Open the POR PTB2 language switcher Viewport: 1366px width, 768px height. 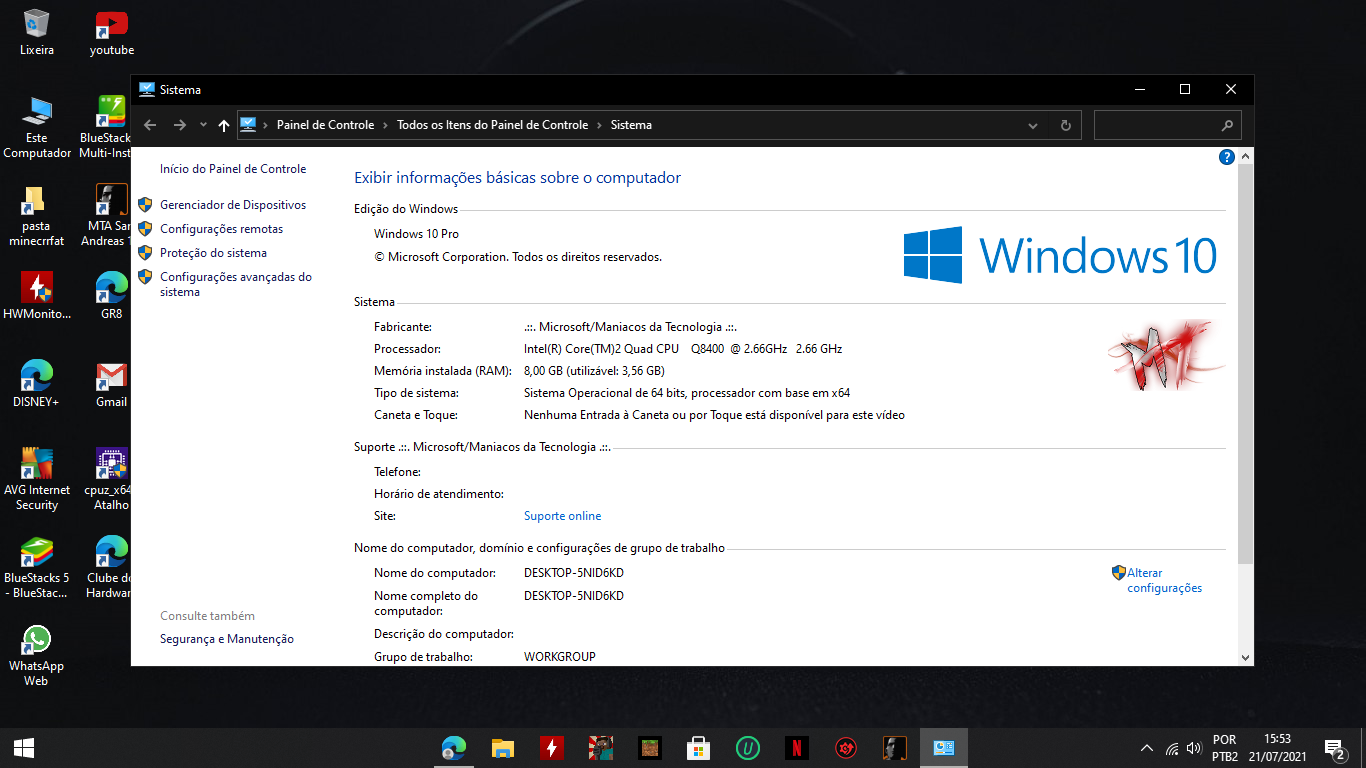tap(1224, 748)
